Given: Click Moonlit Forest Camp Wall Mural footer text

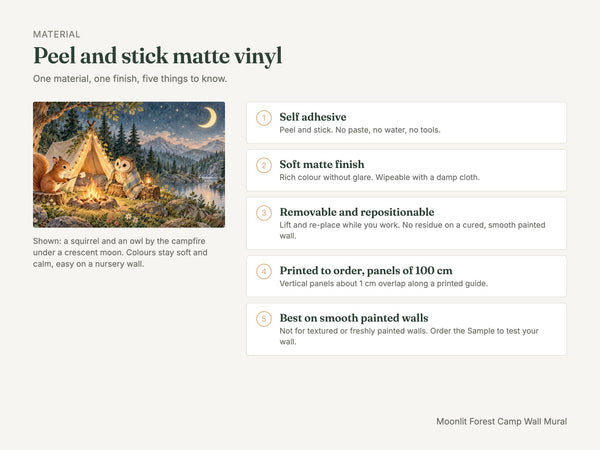Looking at the screenshot, I should (502, 421).
